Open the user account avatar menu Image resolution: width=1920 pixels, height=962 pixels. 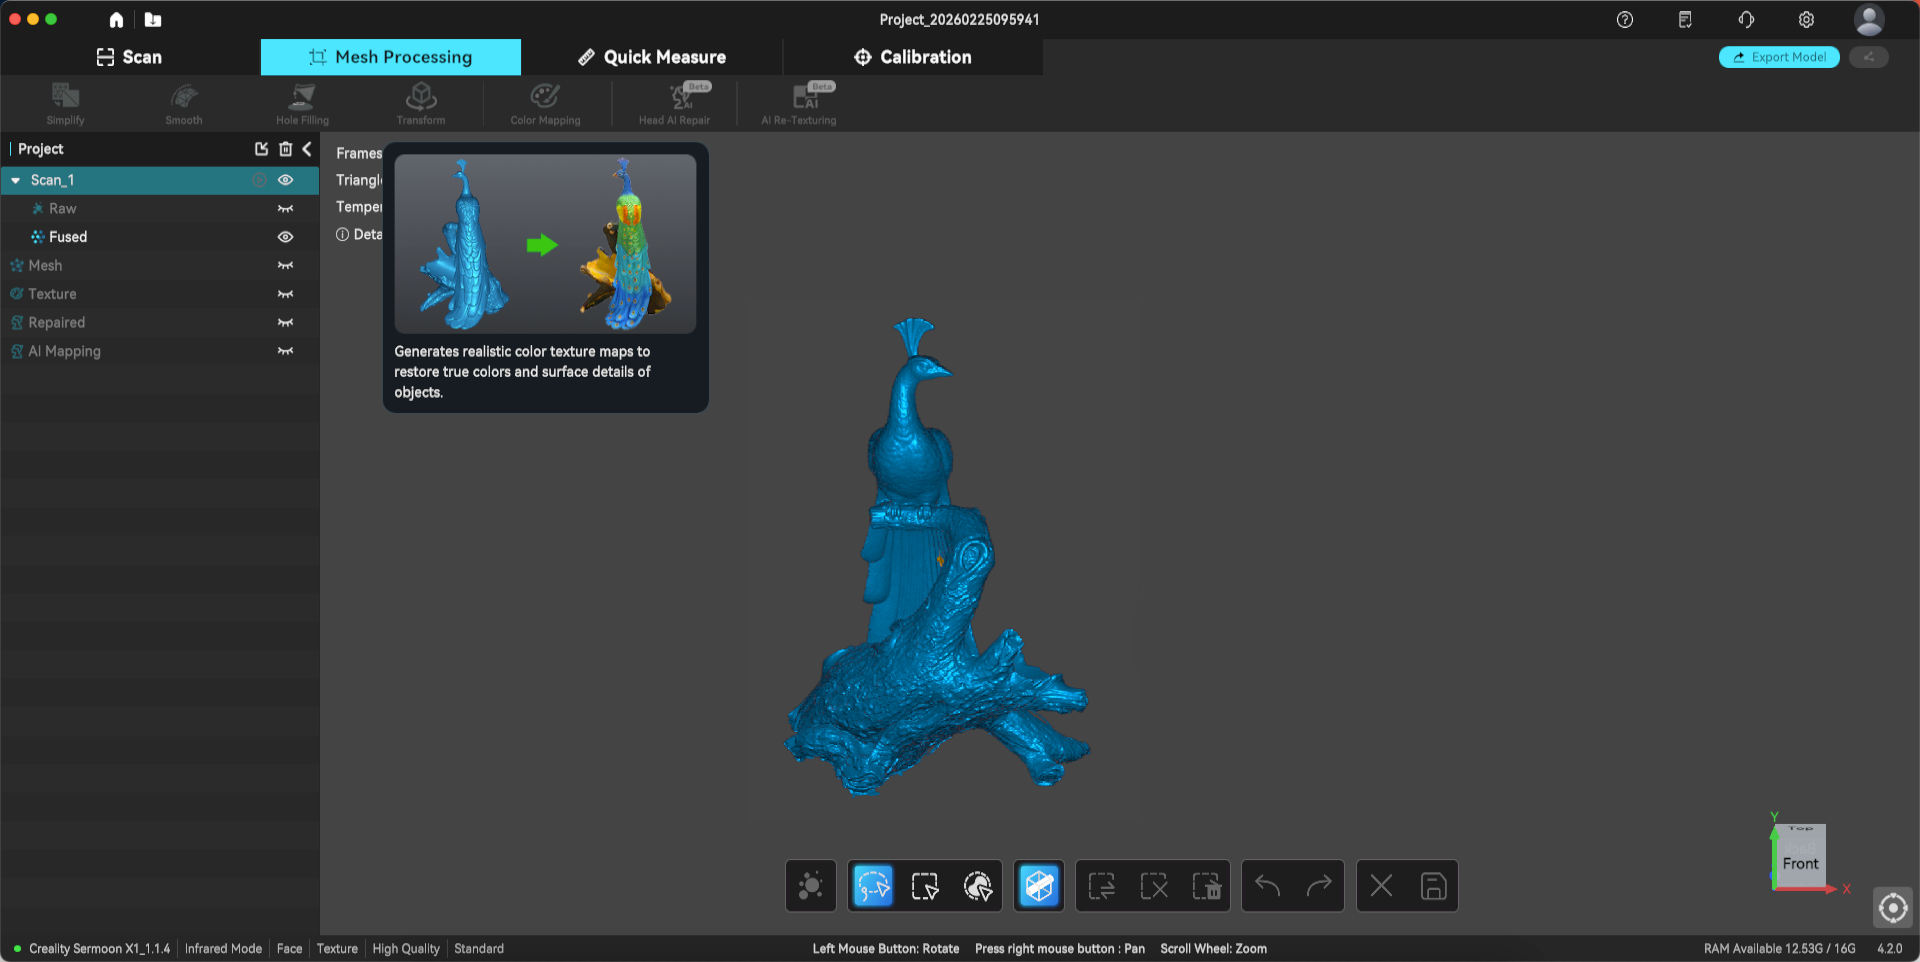point(1868,20)
